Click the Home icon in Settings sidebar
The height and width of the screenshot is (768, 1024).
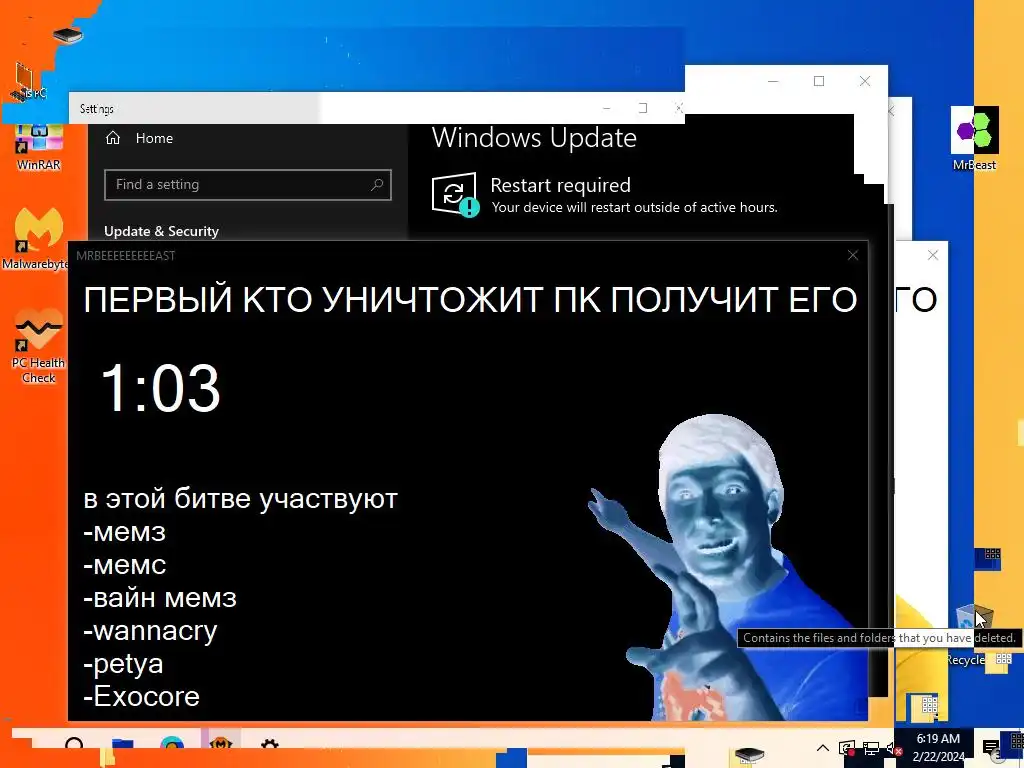(113, 138)
